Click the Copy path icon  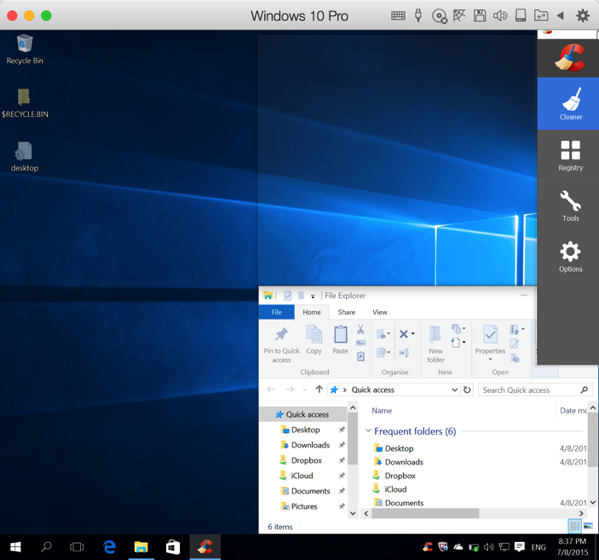(x=360, y=343)
